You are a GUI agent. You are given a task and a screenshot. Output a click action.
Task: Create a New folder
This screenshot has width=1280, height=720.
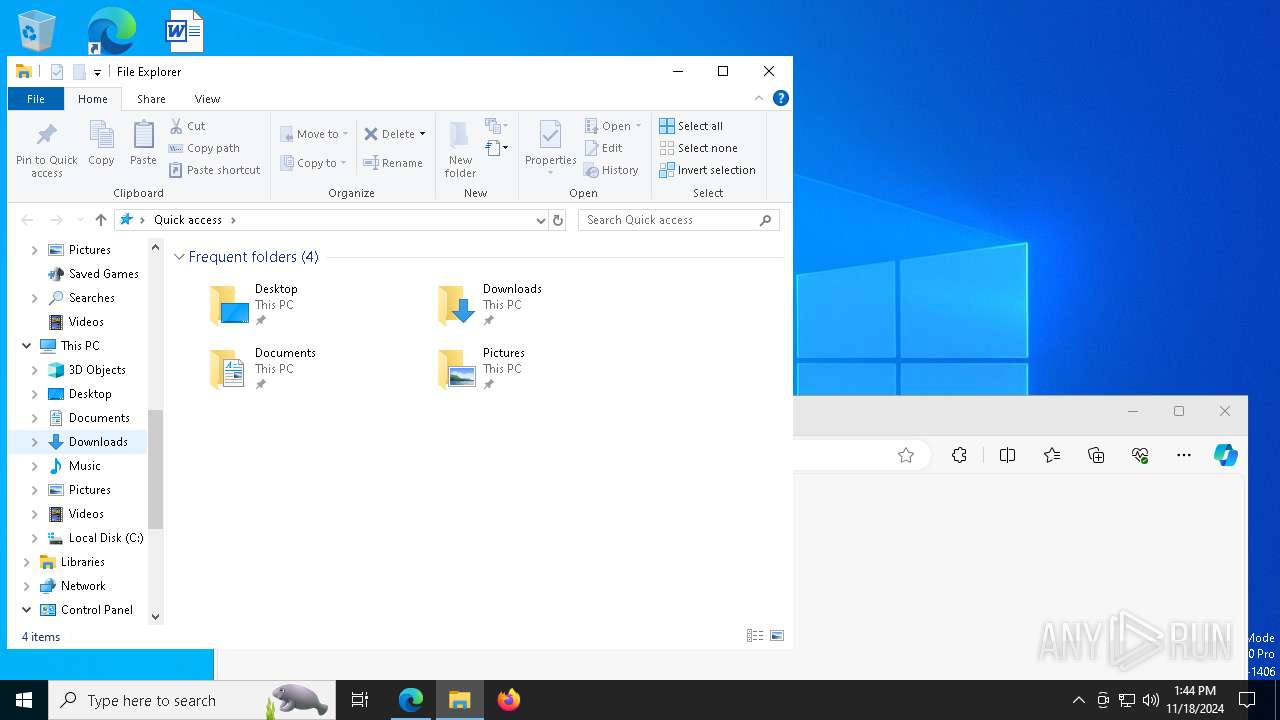click(460, 150)
